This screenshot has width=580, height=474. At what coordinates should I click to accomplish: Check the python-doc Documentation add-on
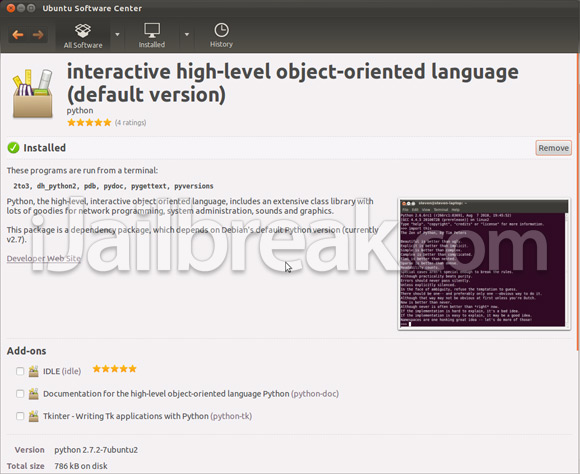20,394
